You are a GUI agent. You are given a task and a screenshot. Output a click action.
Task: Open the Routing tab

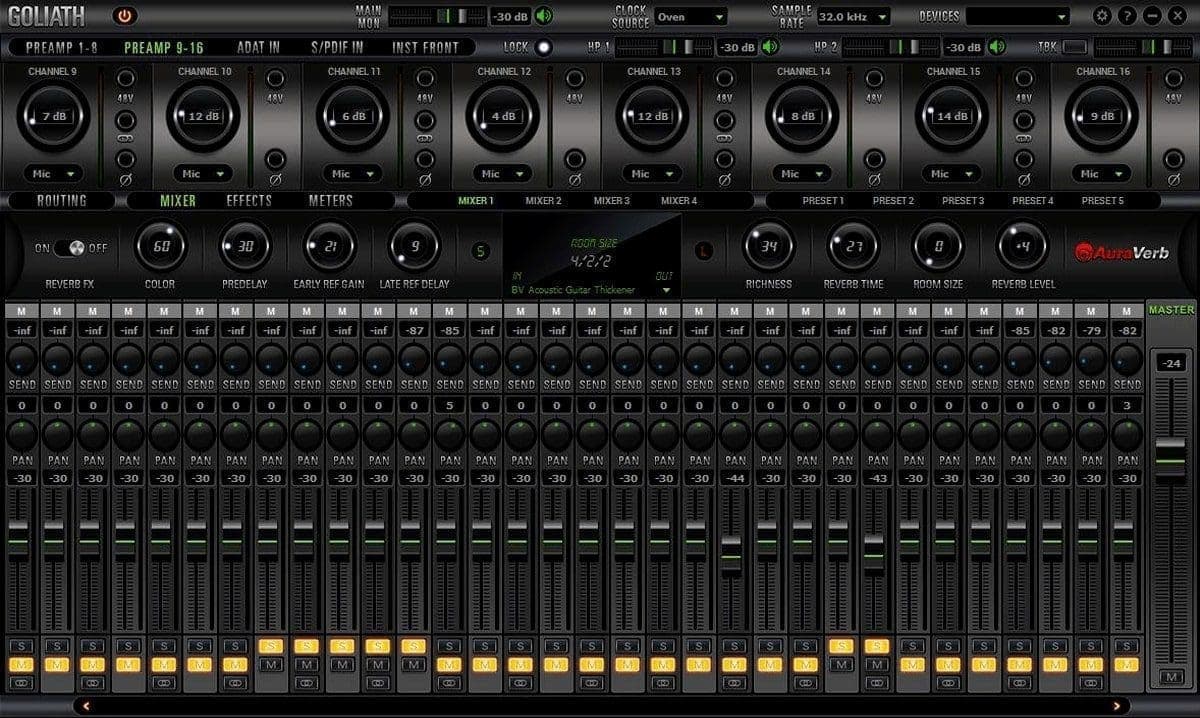pyautogui.click(x=62, y=200)
